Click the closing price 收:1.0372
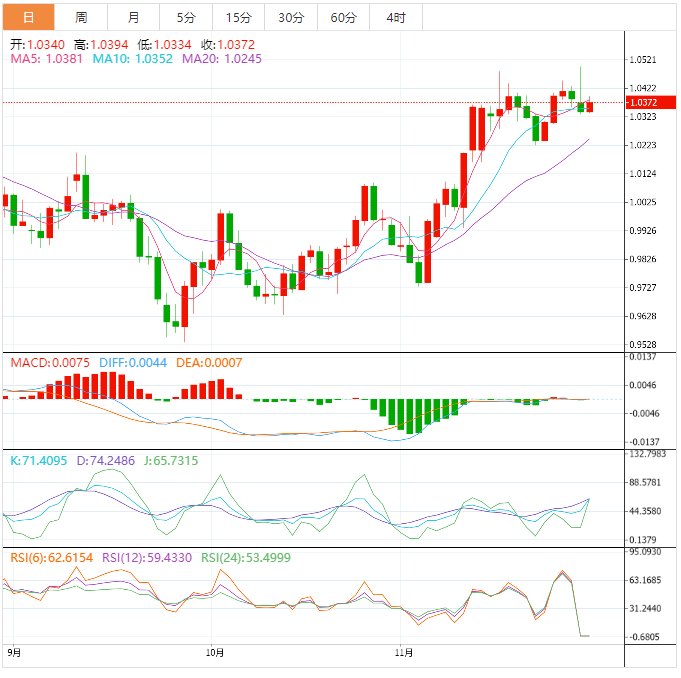Viewport: 681px width, 678px height. coord(228,44)
